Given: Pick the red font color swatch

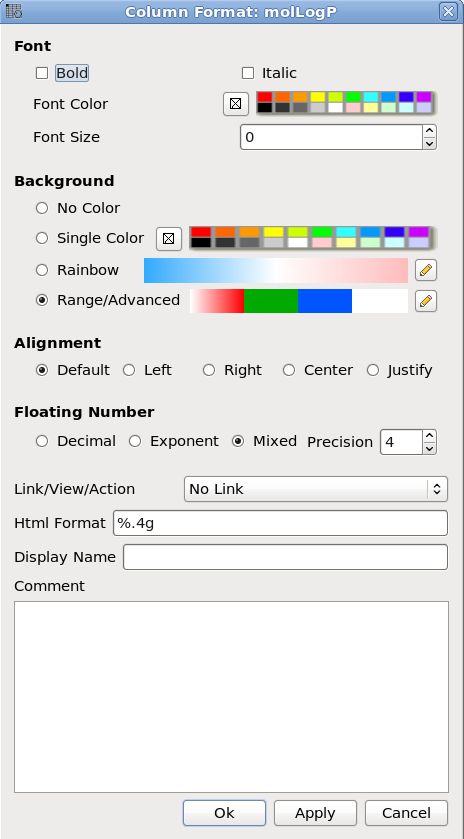Looking at the screenshot, I should (x=265, y=97).
